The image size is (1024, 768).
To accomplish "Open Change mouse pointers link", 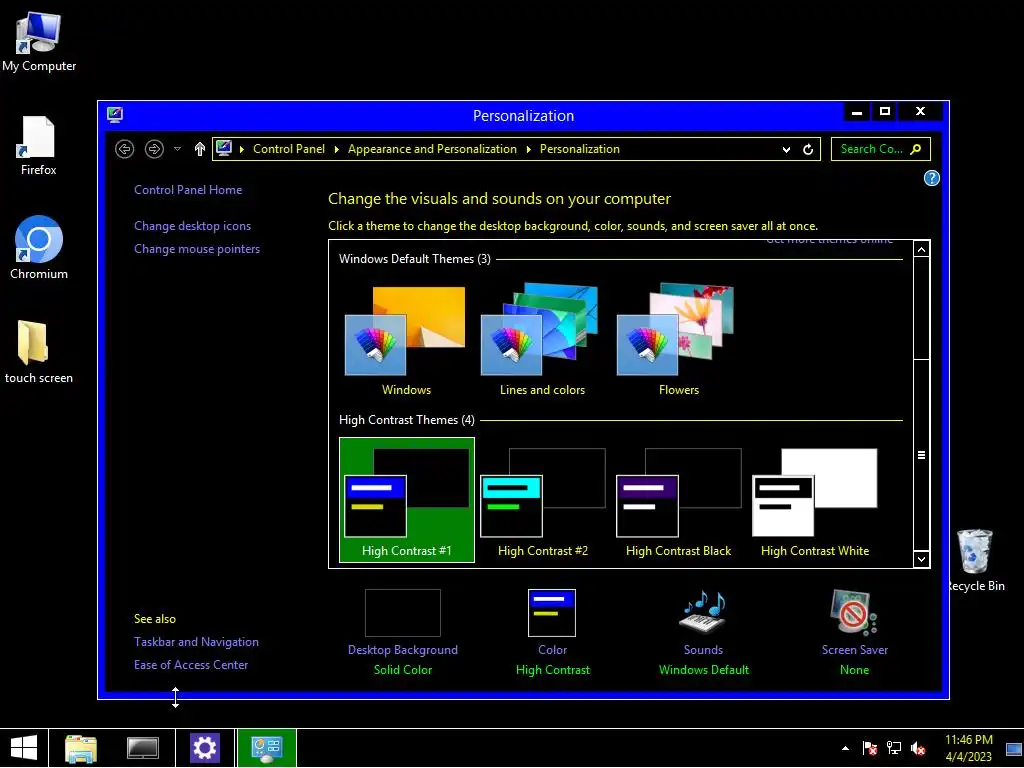I will pyautogui.click(x=197, y=249).
